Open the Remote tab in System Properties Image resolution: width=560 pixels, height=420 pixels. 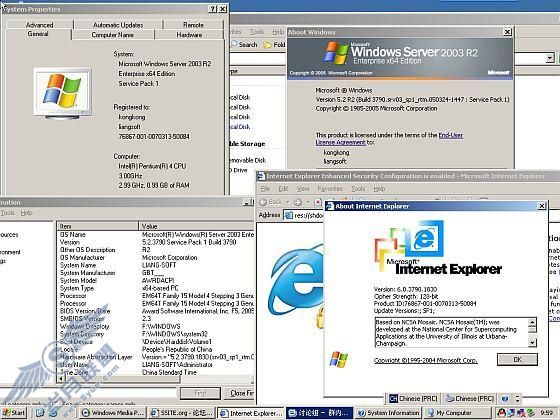[193, 25]
